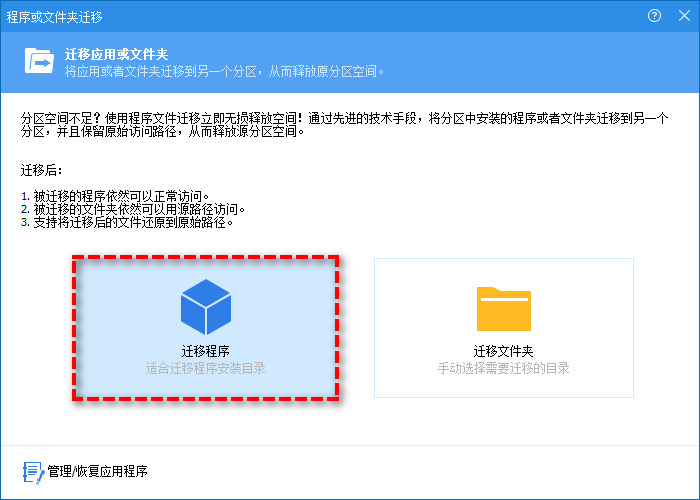Close the 程序或文件夹迁移 window
The height and width of the screenshot is (500, 700).
(682, 16)
